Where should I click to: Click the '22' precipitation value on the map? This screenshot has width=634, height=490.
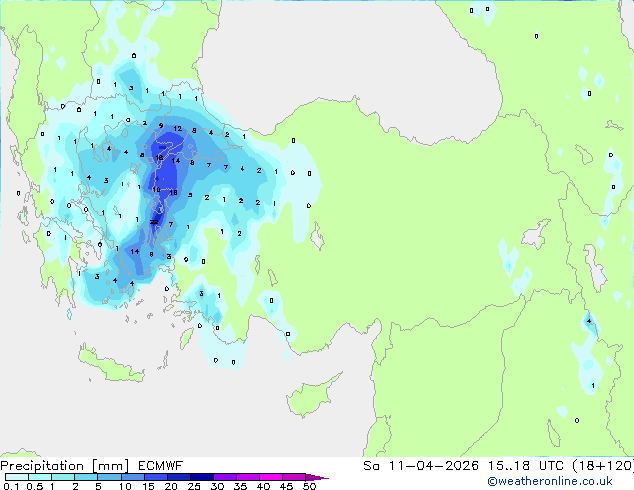click(154, 222)
